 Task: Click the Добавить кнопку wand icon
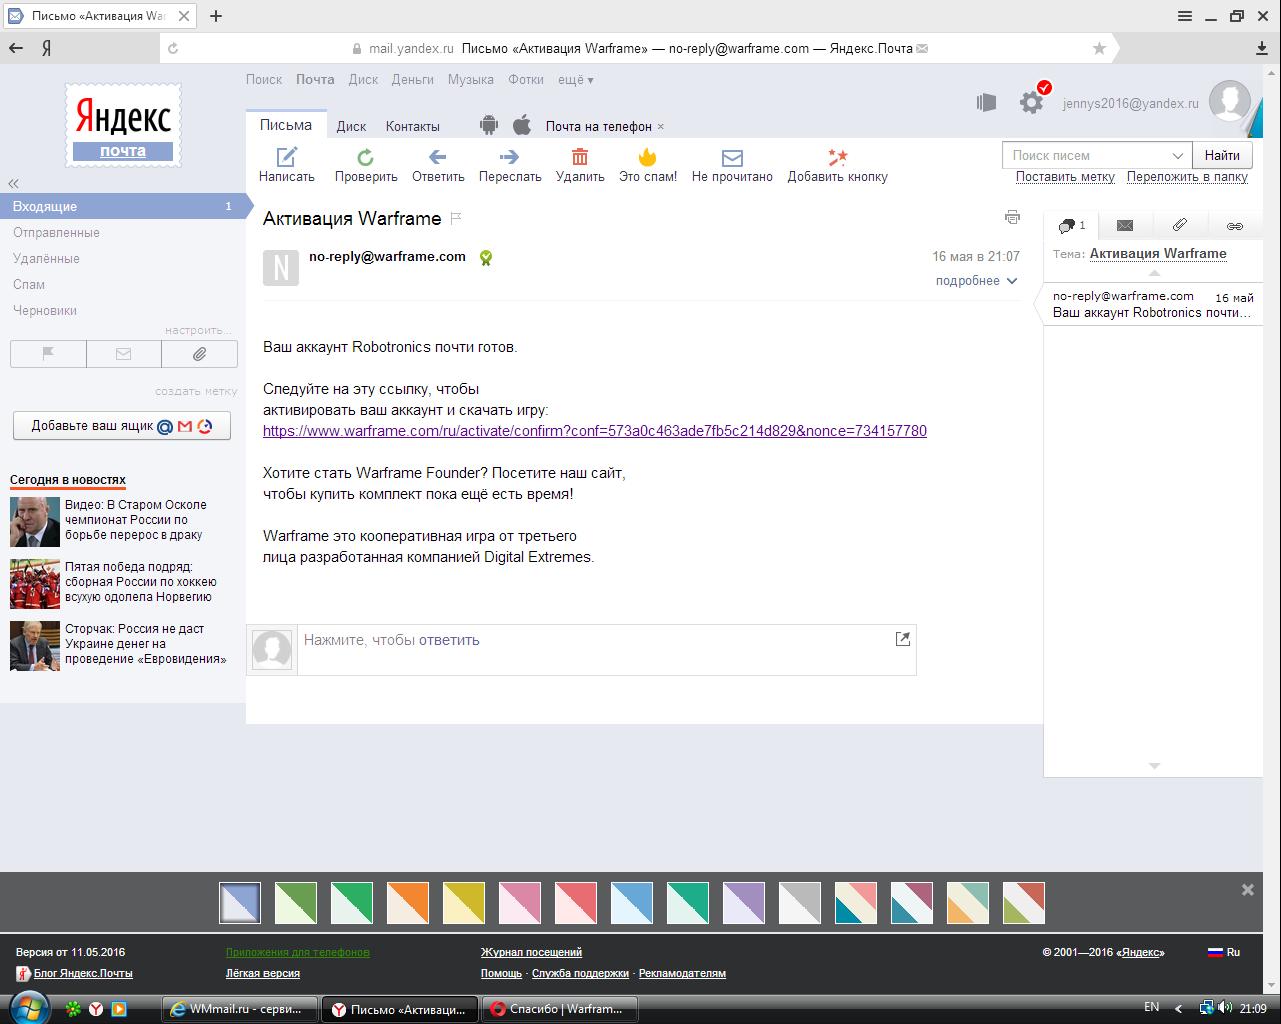click(x=837, y=157)
